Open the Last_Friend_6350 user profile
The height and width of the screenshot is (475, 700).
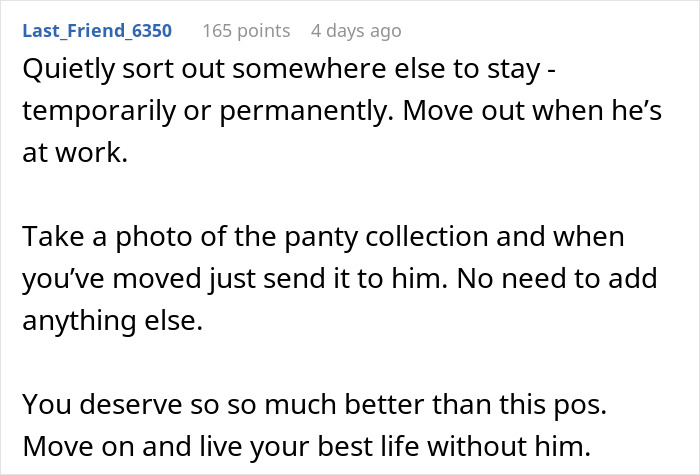point(95,30)
